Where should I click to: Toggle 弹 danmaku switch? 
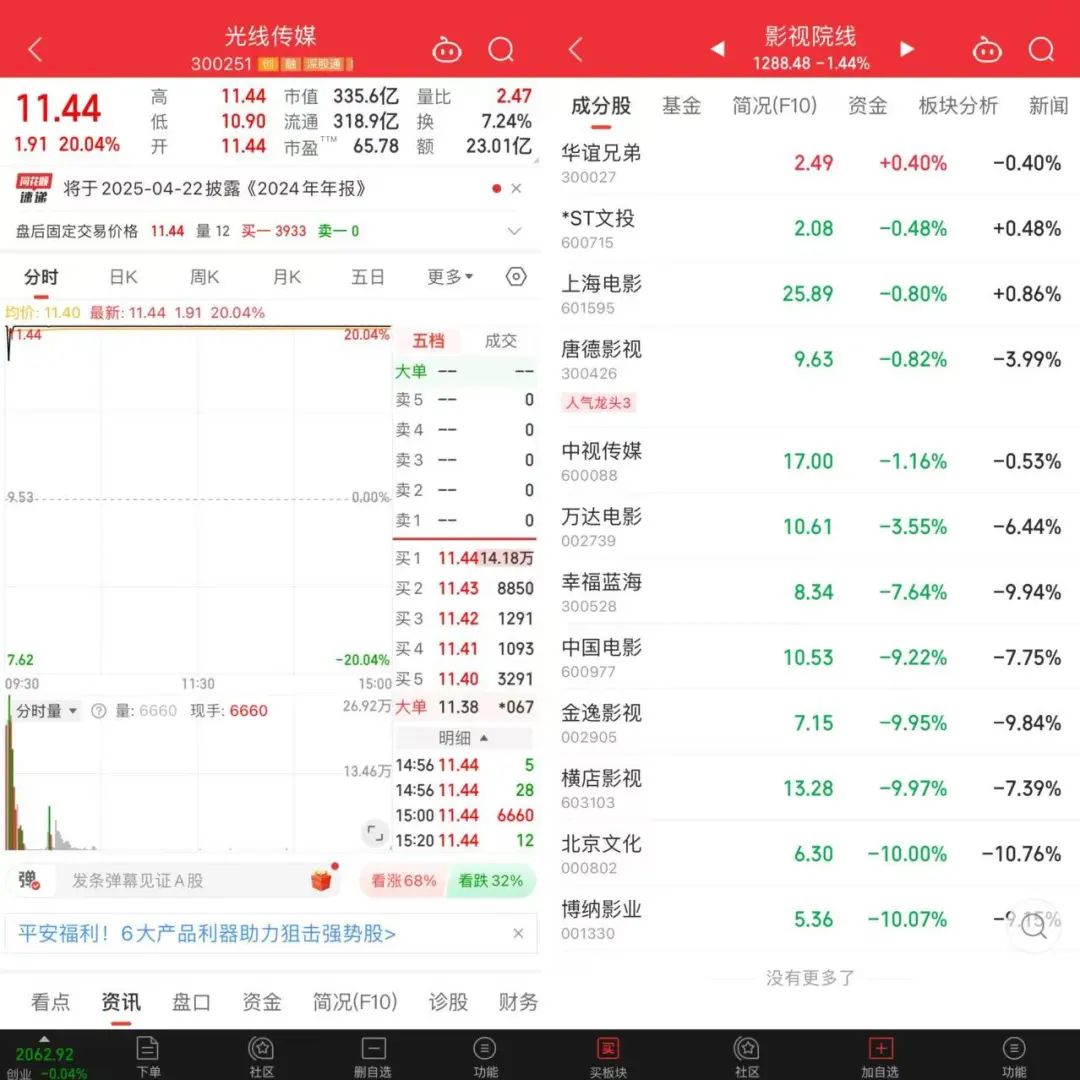(x=28, y=880)
